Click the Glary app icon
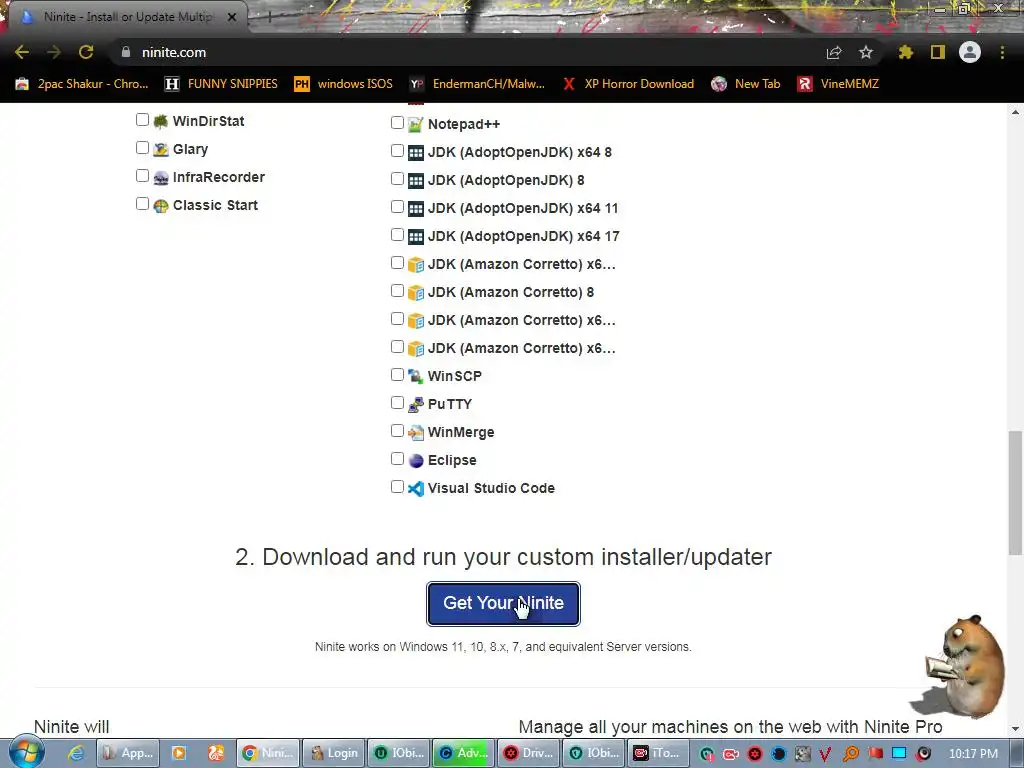Image resolution: width=1024 pixels, height=768 pixels. (161, 150)
